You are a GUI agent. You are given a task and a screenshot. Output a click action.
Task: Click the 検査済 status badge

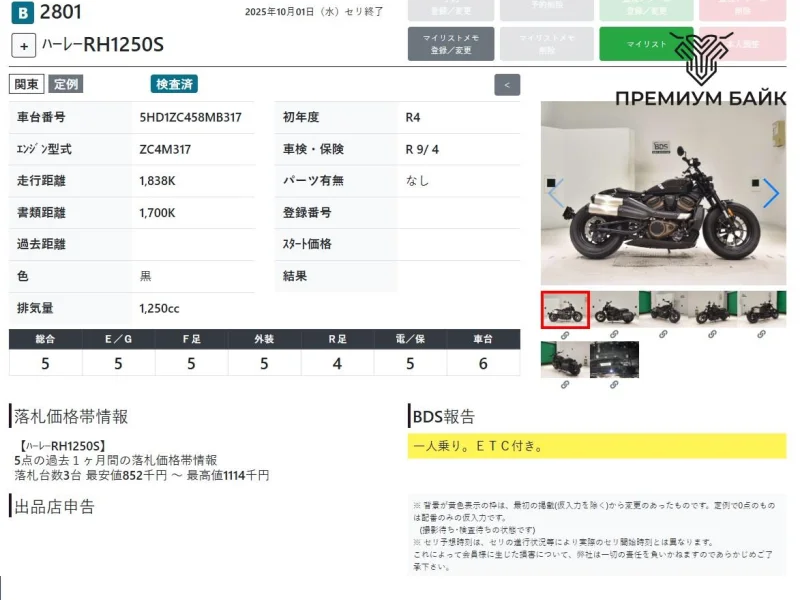click(174, 84)
